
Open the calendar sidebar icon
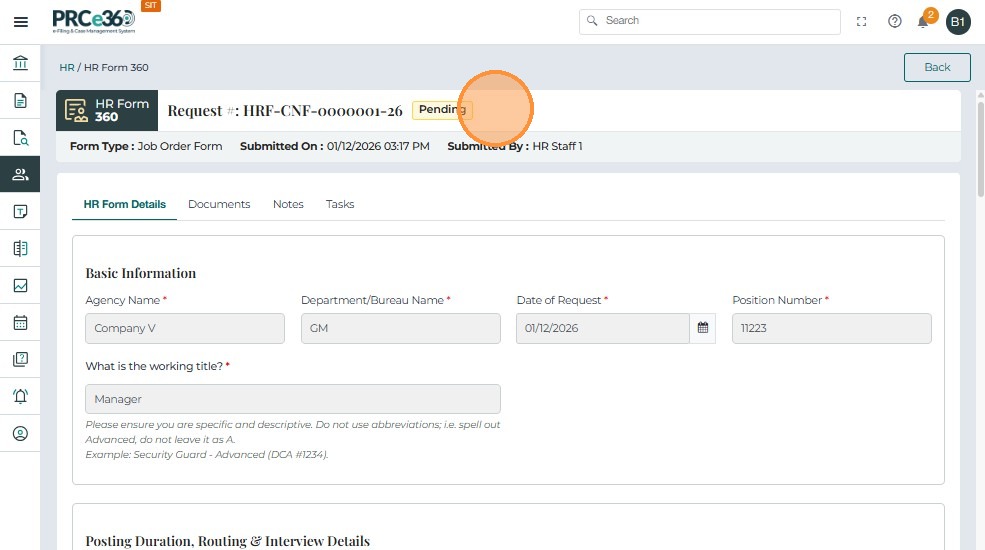click(20, 323)
